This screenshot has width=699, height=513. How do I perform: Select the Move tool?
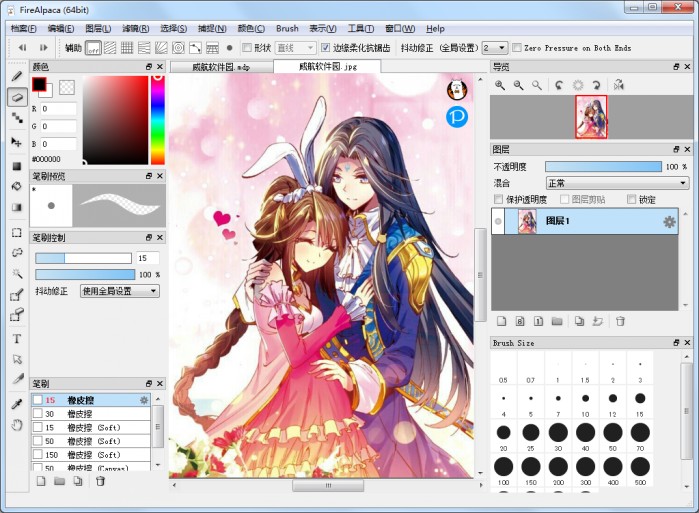(x=16, y=142)
